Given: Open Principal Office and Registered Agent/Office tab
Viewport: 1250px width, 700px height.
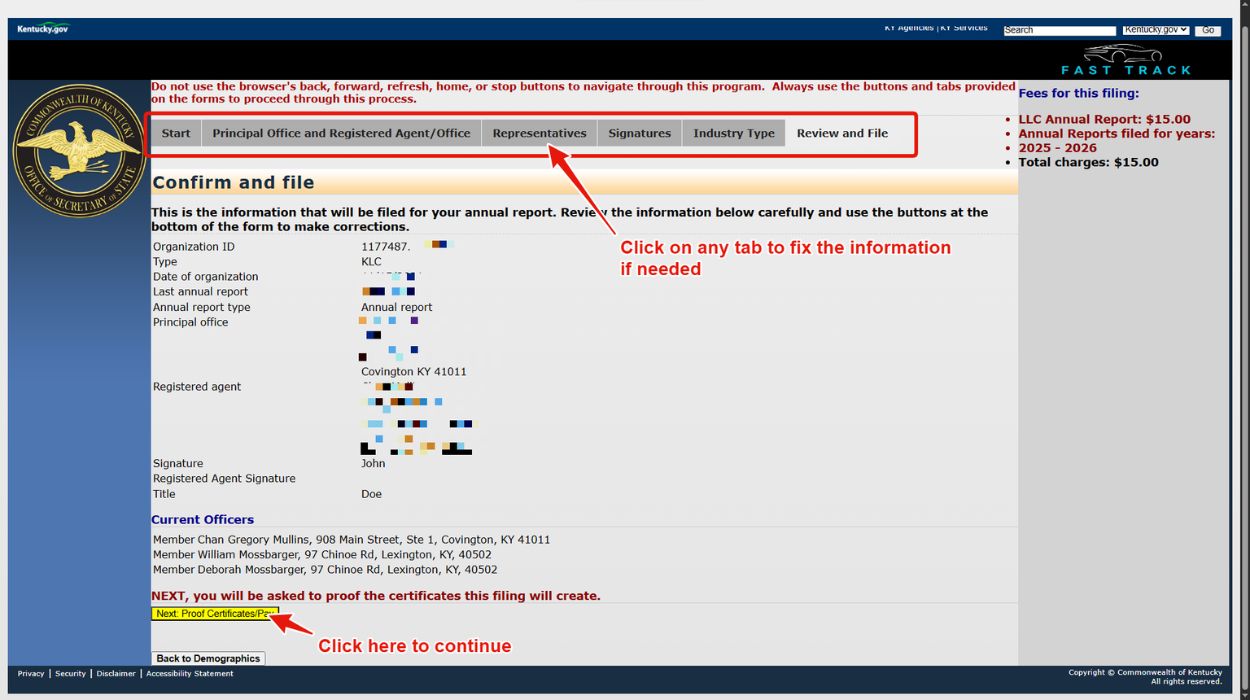Looking at the screenshot, I should pos(341,133).
